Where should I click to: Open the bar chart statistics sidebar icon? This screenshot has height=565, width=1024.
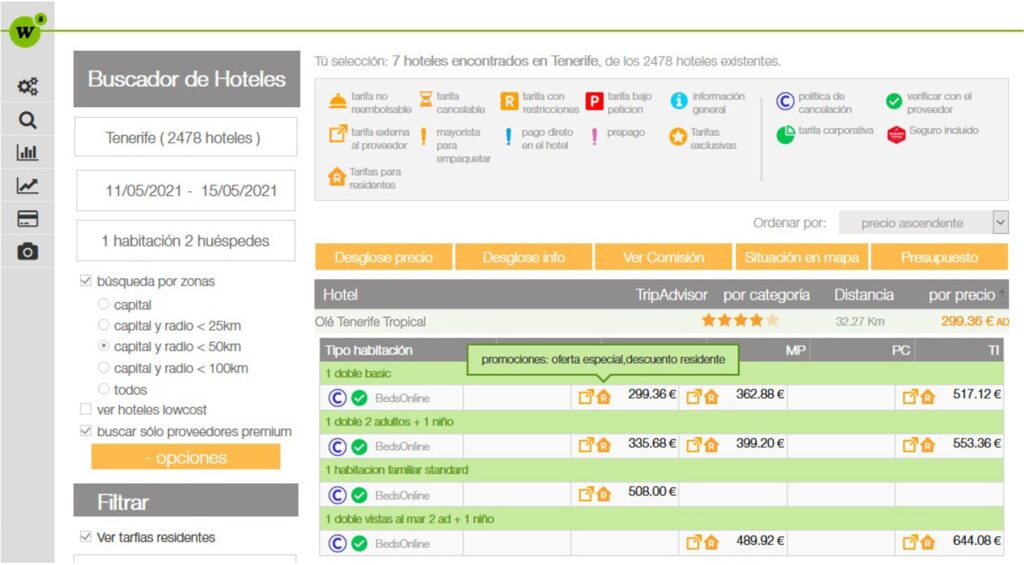click(28, 153)
